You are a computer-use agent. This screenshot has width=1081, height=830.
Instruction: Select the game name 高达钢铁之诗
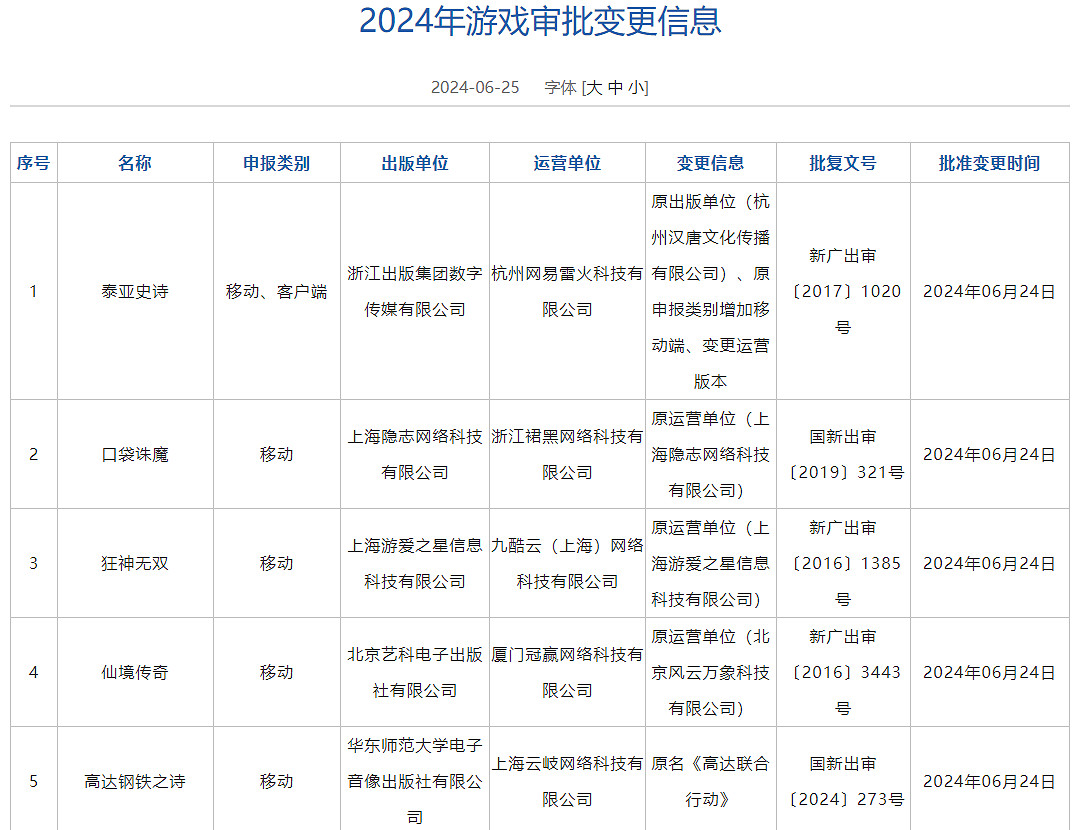(135, 779)
